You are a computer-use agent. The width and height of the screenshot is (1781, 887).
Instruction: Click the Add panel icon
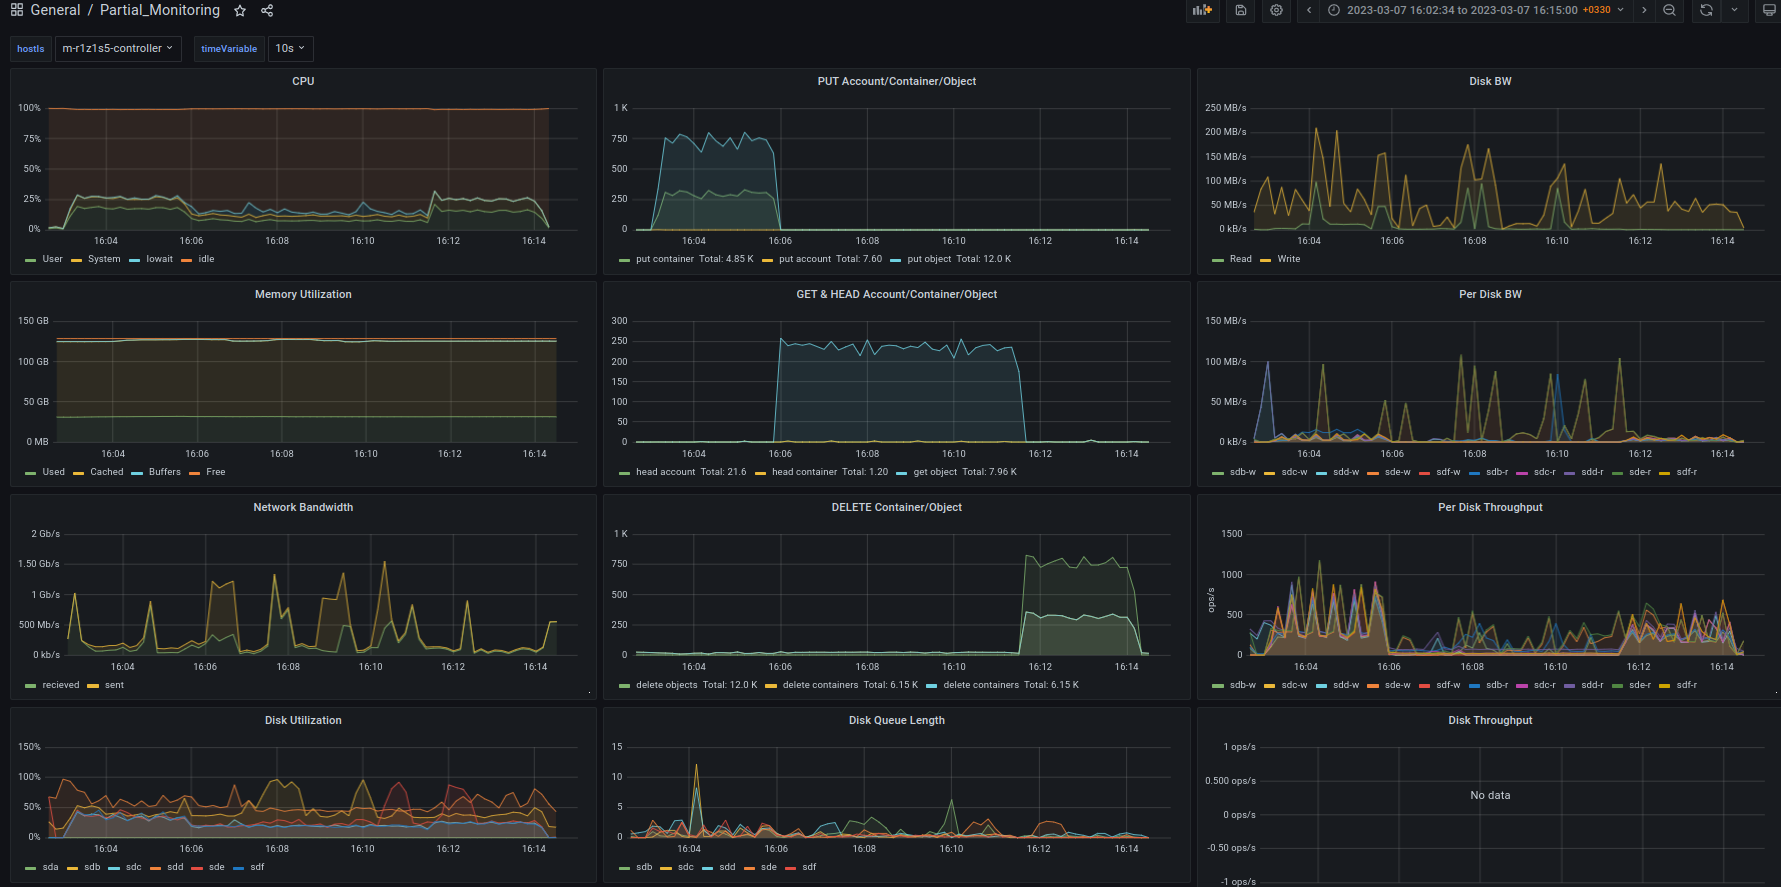[1202, 10]
